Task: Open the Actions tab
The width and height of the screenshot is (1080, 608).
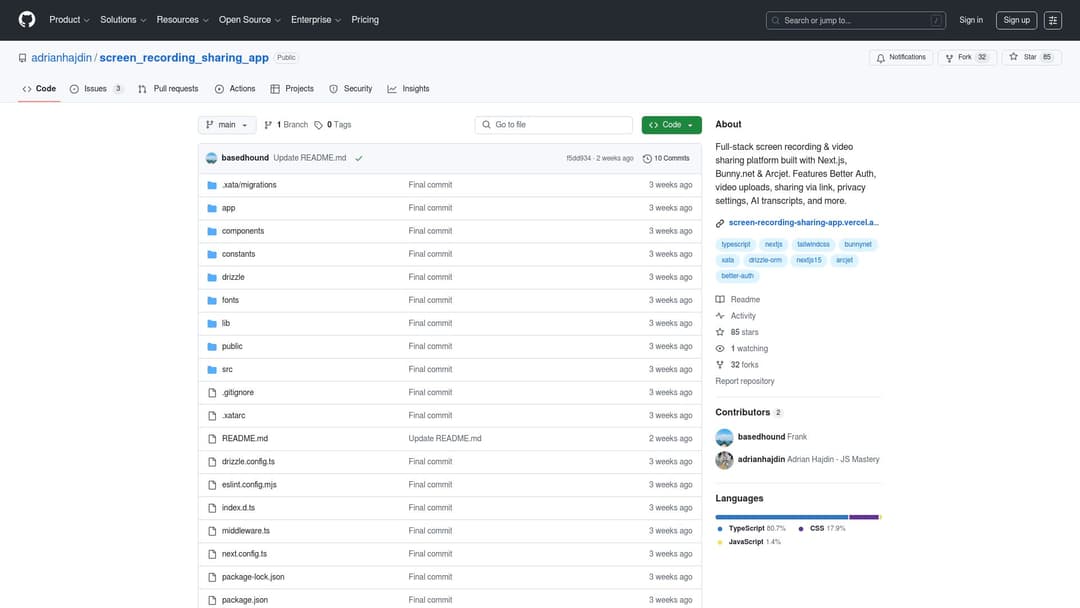Action: click(x=235, y=89)
